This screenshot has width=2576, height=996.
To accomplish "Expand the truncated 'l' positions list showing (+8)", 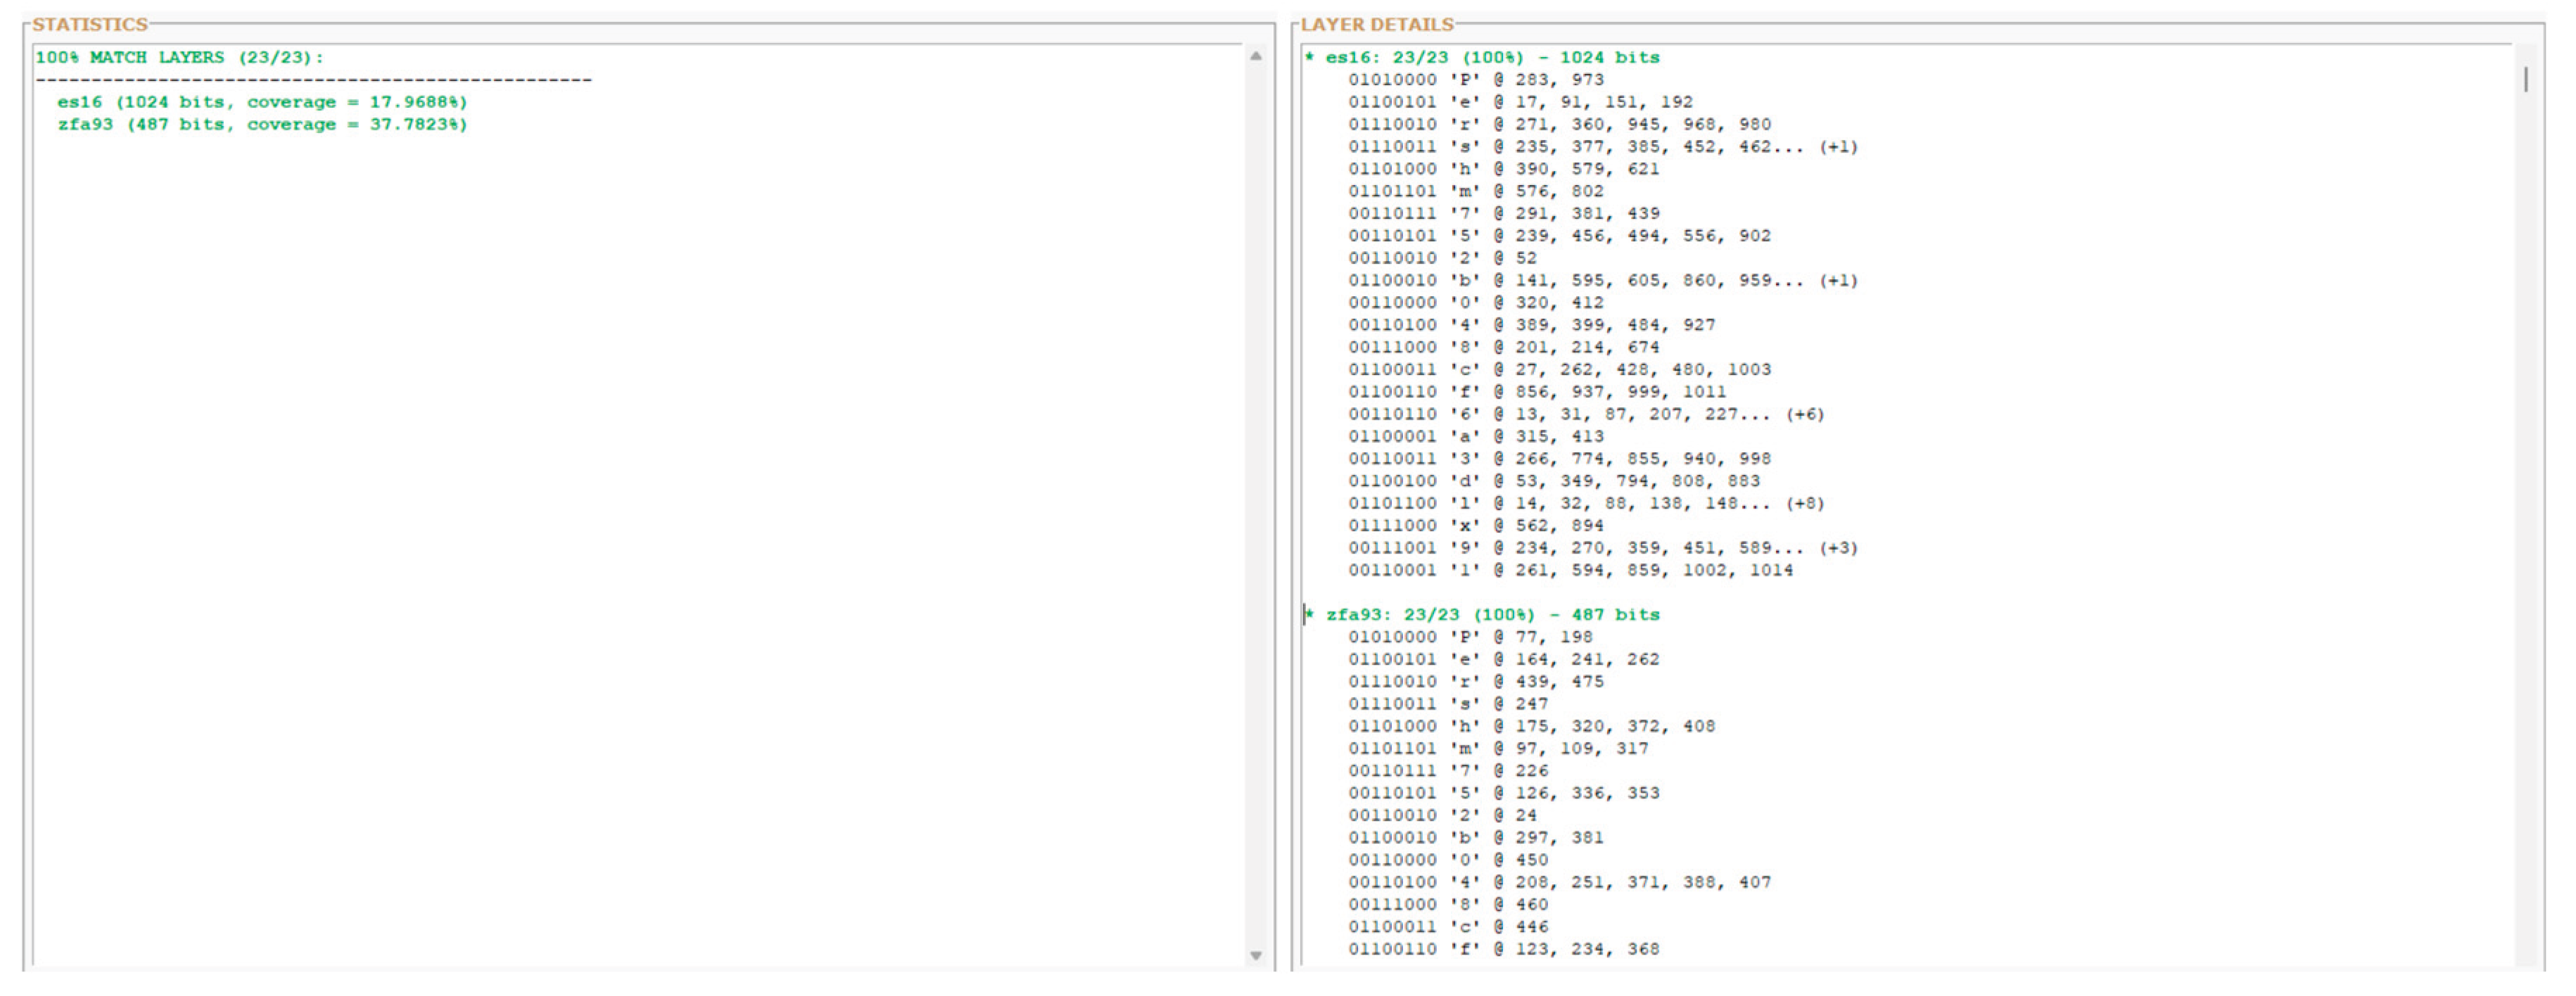I will (x=1805, y=502).
